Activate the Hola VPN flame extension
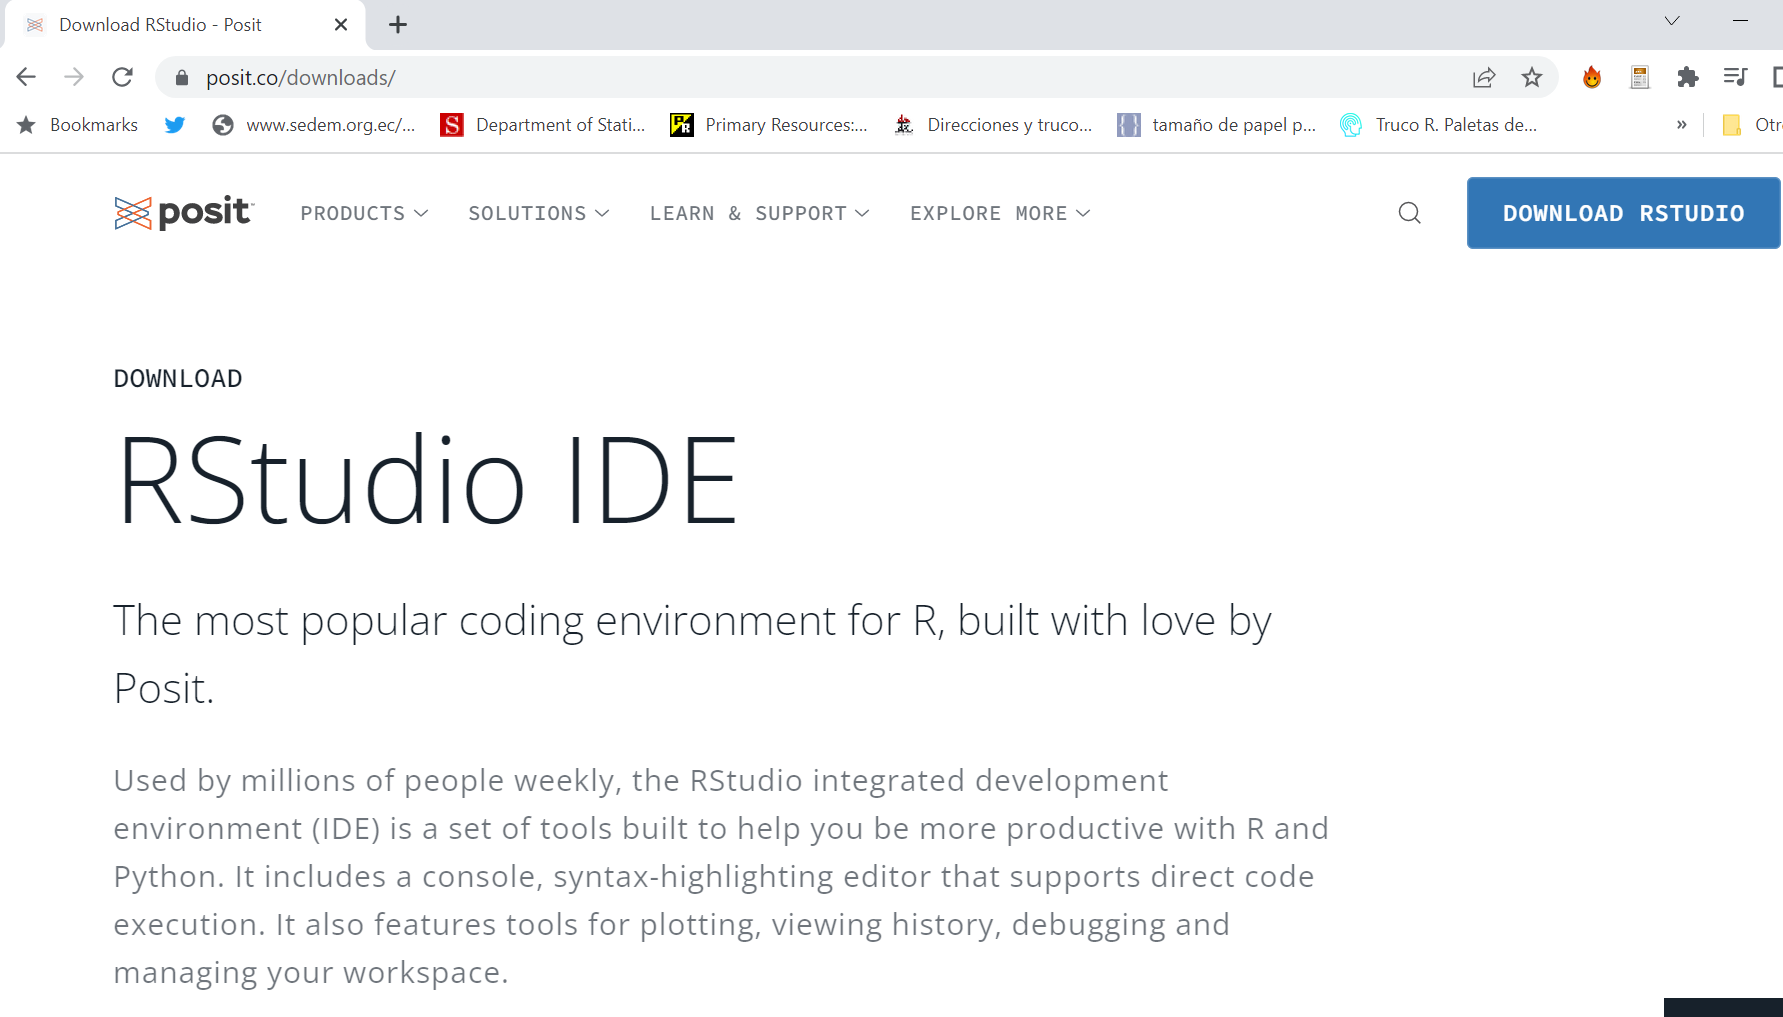Image resolution: width=1783 pixels, height=1017 pixels. coord(1591,77)
